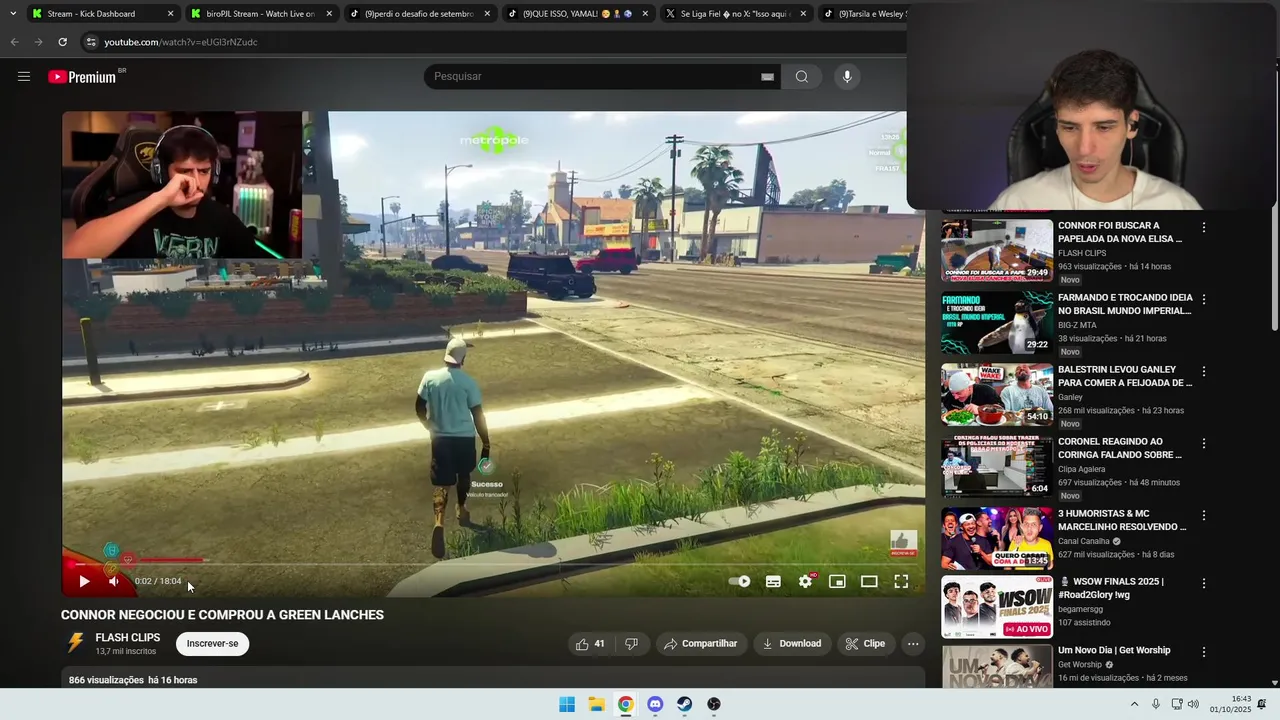Open CONNOR FOI BUSCAR A PAPELADA video thumbnail
The image size is (1280, 720).
[997, 250]
